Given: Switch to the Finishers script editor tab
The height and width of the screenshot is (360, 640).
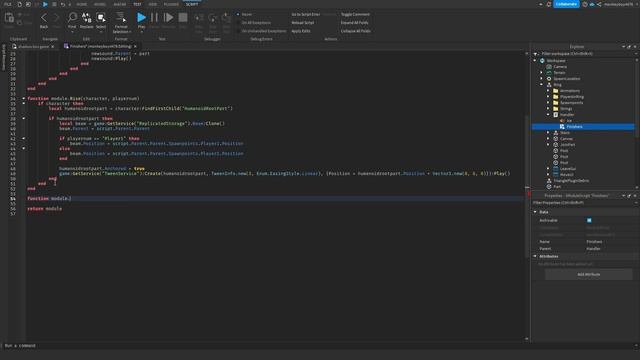Looking at the screenshot, I should [100, 47].
